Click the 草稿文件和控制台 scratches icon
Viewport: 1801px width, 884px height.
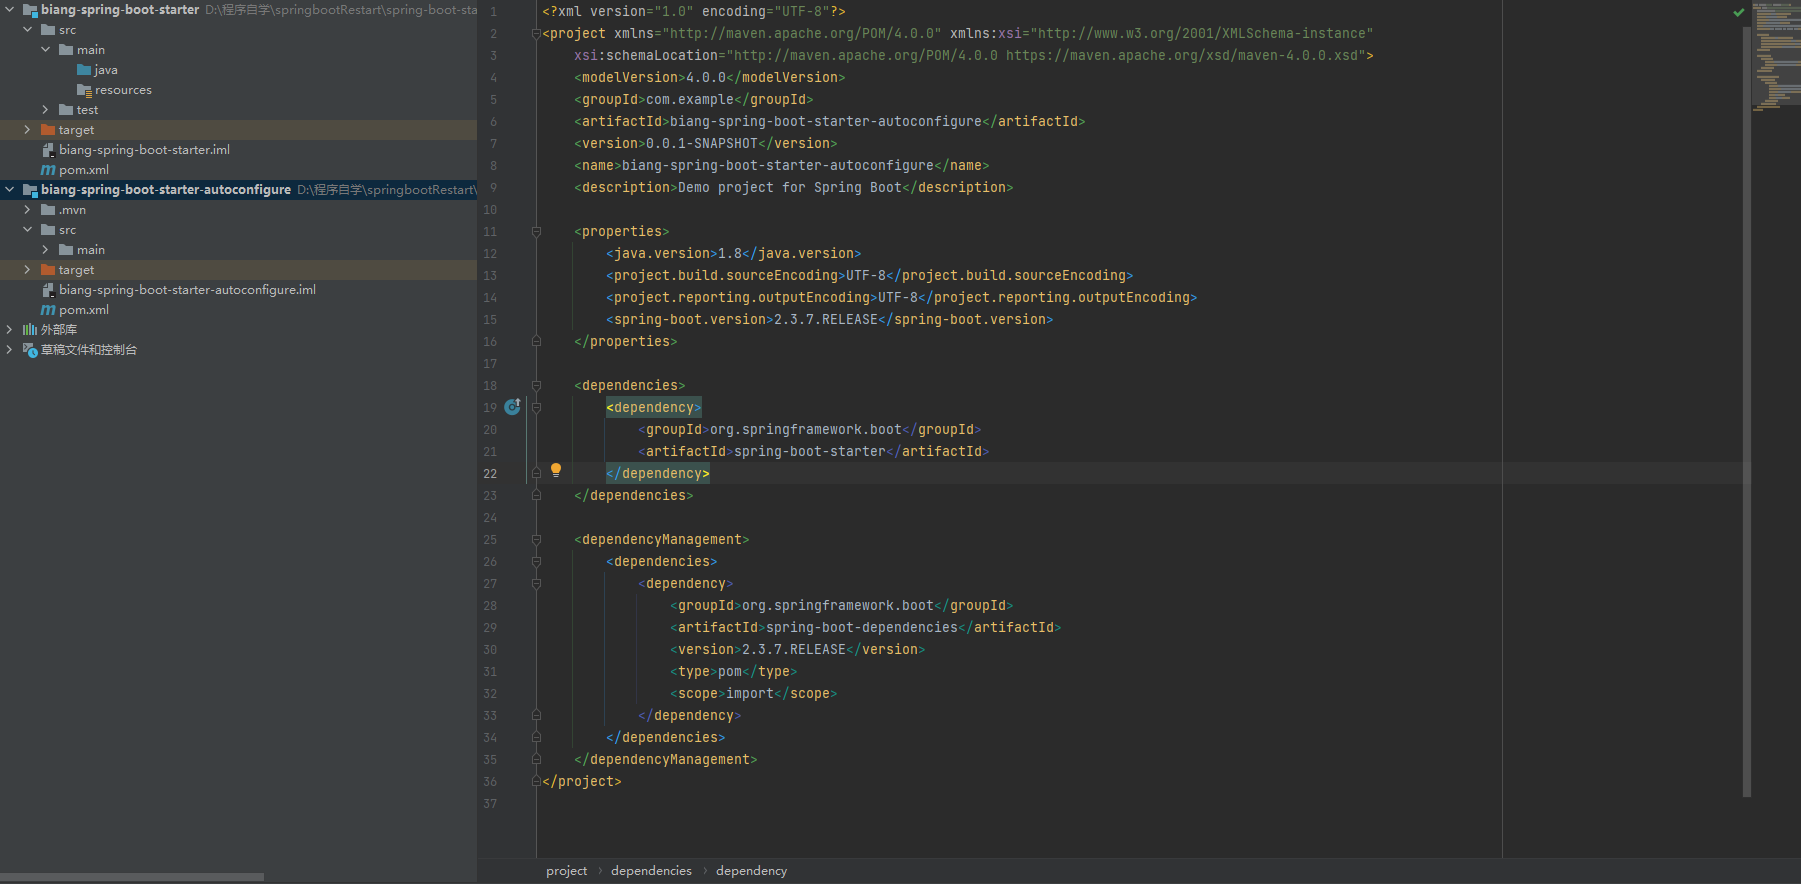point(30,350)
